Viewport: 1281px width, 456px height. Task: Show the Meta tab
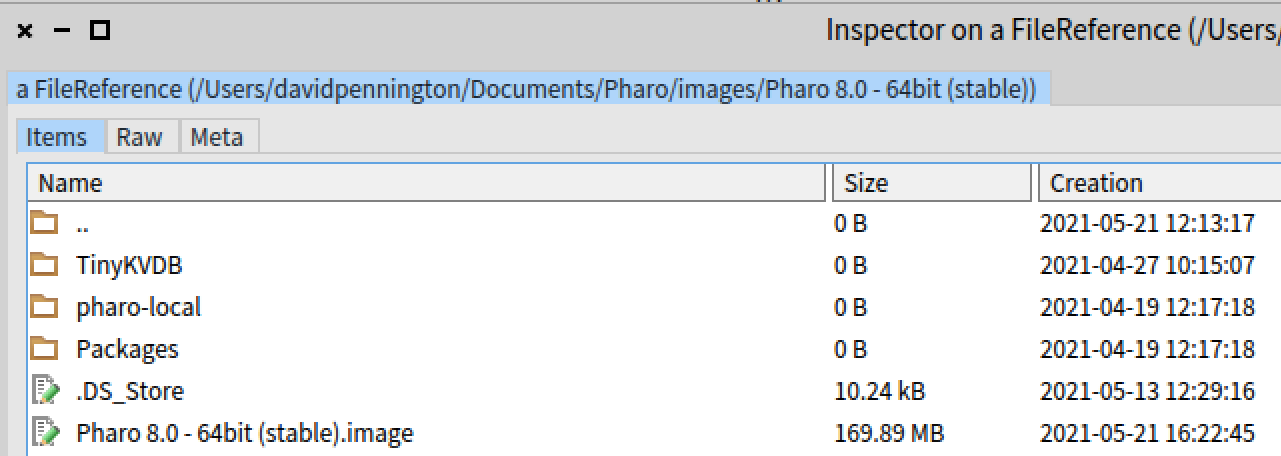(216, 137)
